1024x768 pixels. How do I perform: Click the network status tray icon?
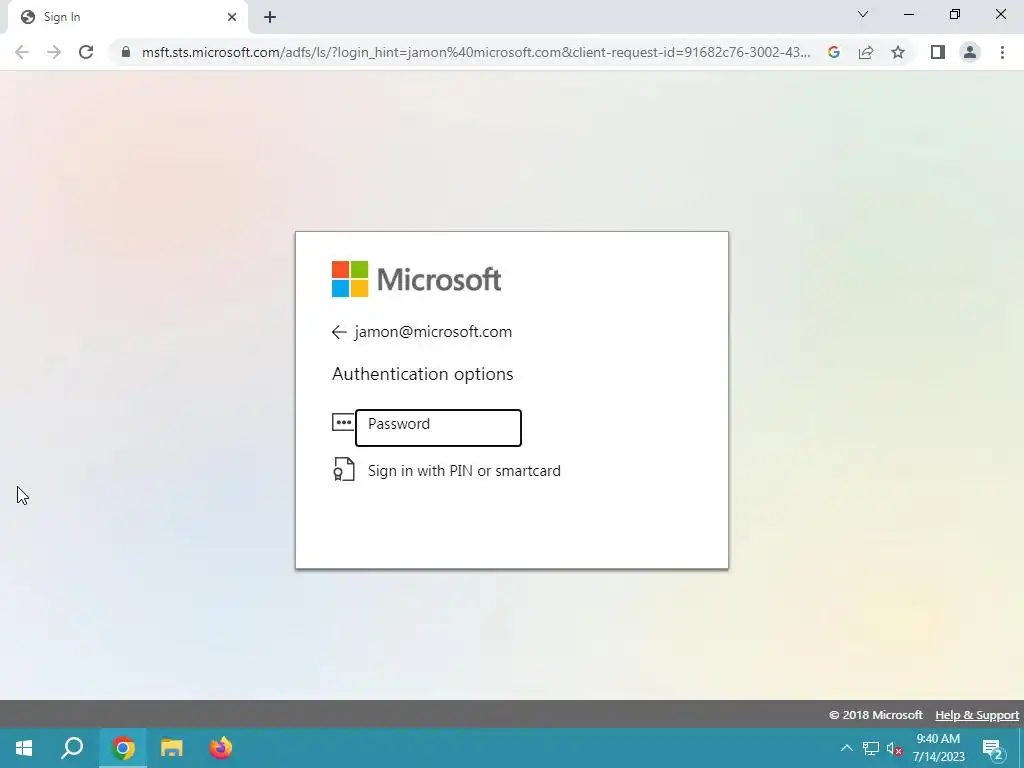[x=871, y=748]
